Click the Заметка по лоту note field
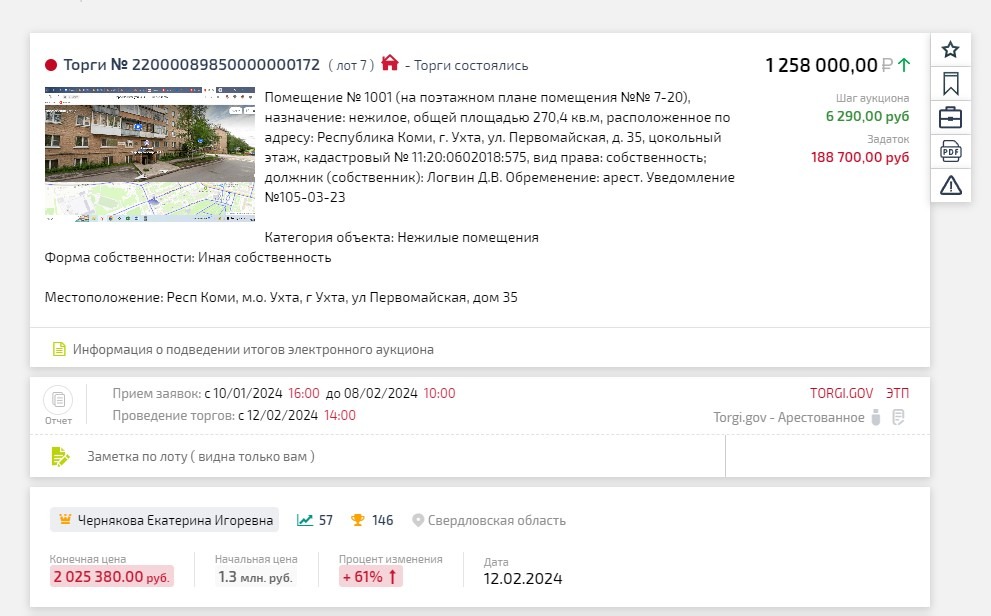Viewport: 991px width, 616px height. pos(377,456)
